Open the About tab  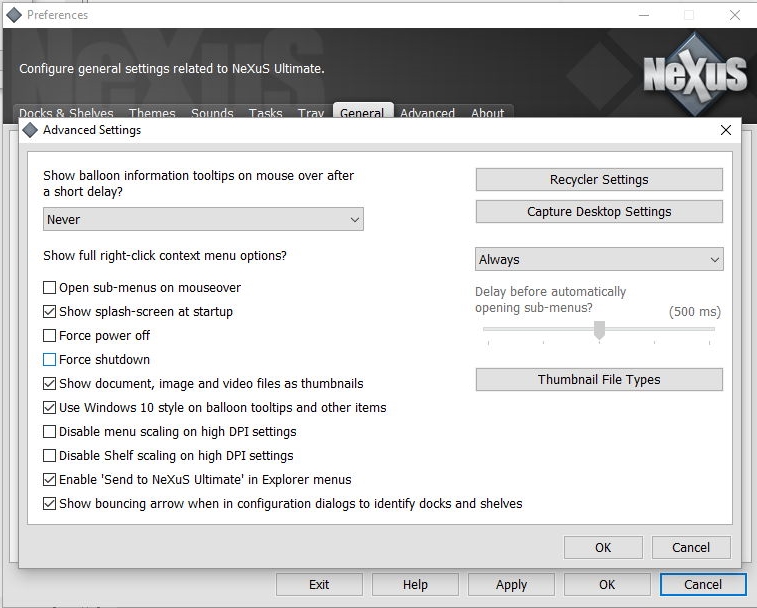pos(487,113)
